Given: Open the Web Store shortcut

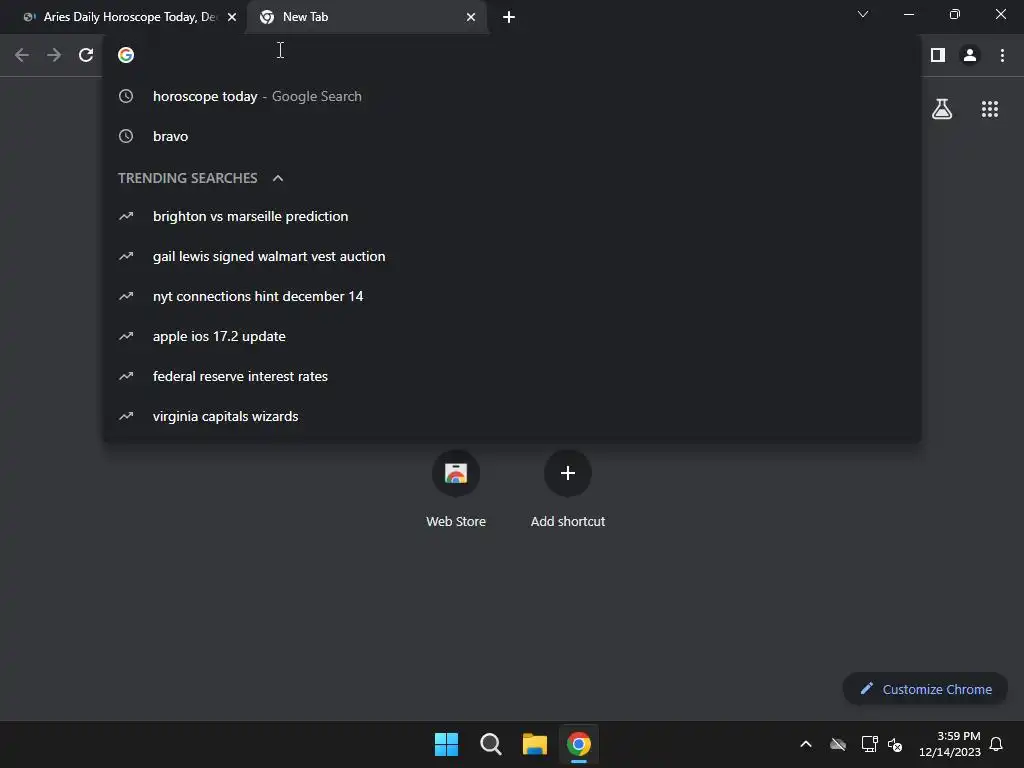Looking at the screenshot, I should pyautogui.click(x=456, y=490).
